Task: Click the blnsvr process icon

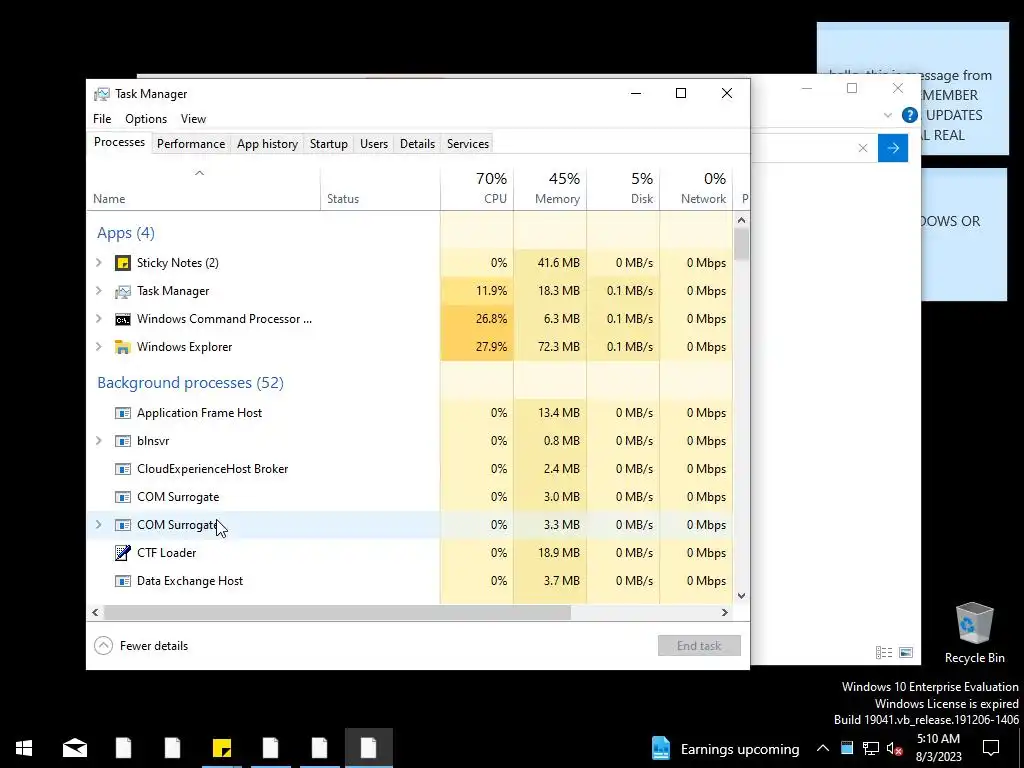Action: coord(123,441)
